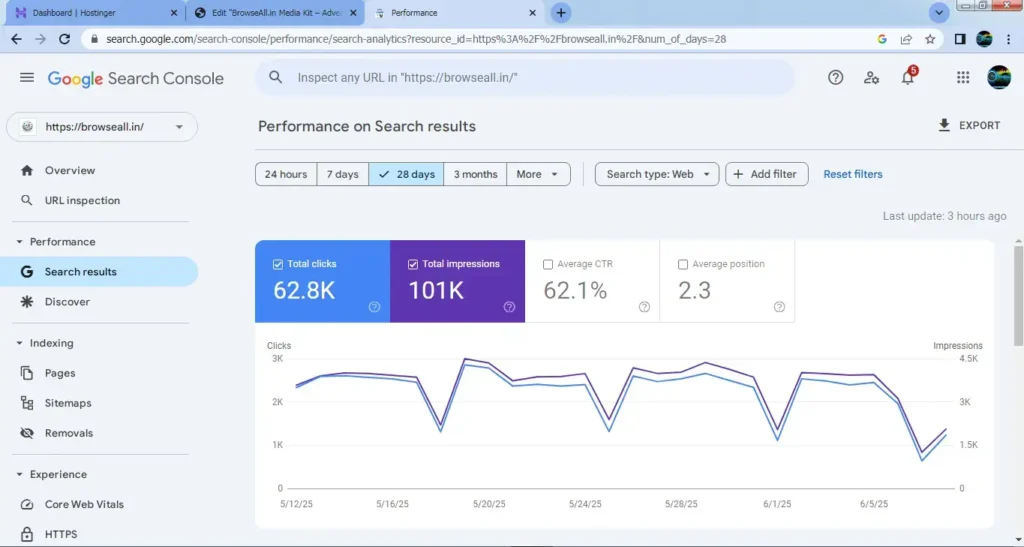Image resolution: width=1024 pixels, height=547 pixels.
Task: Open the main hamburger menu
Action: pyautogui.click(x=27, y=78)
